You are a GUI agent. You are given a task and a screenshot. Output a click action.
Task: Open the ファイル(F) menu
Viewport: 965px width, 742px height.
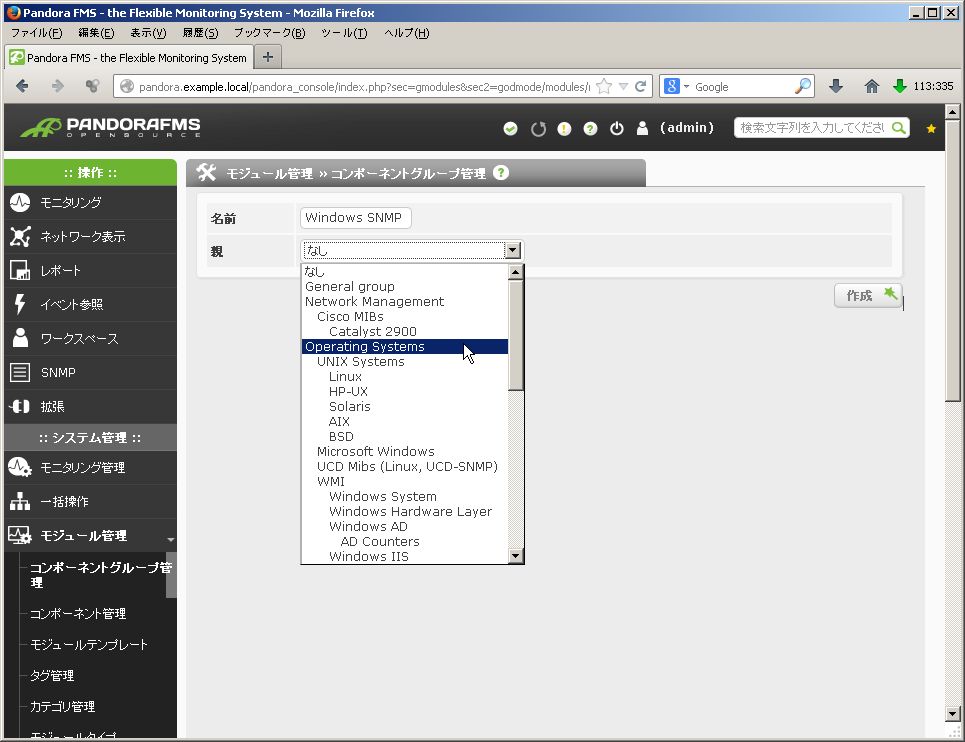(x=36, y=33)
